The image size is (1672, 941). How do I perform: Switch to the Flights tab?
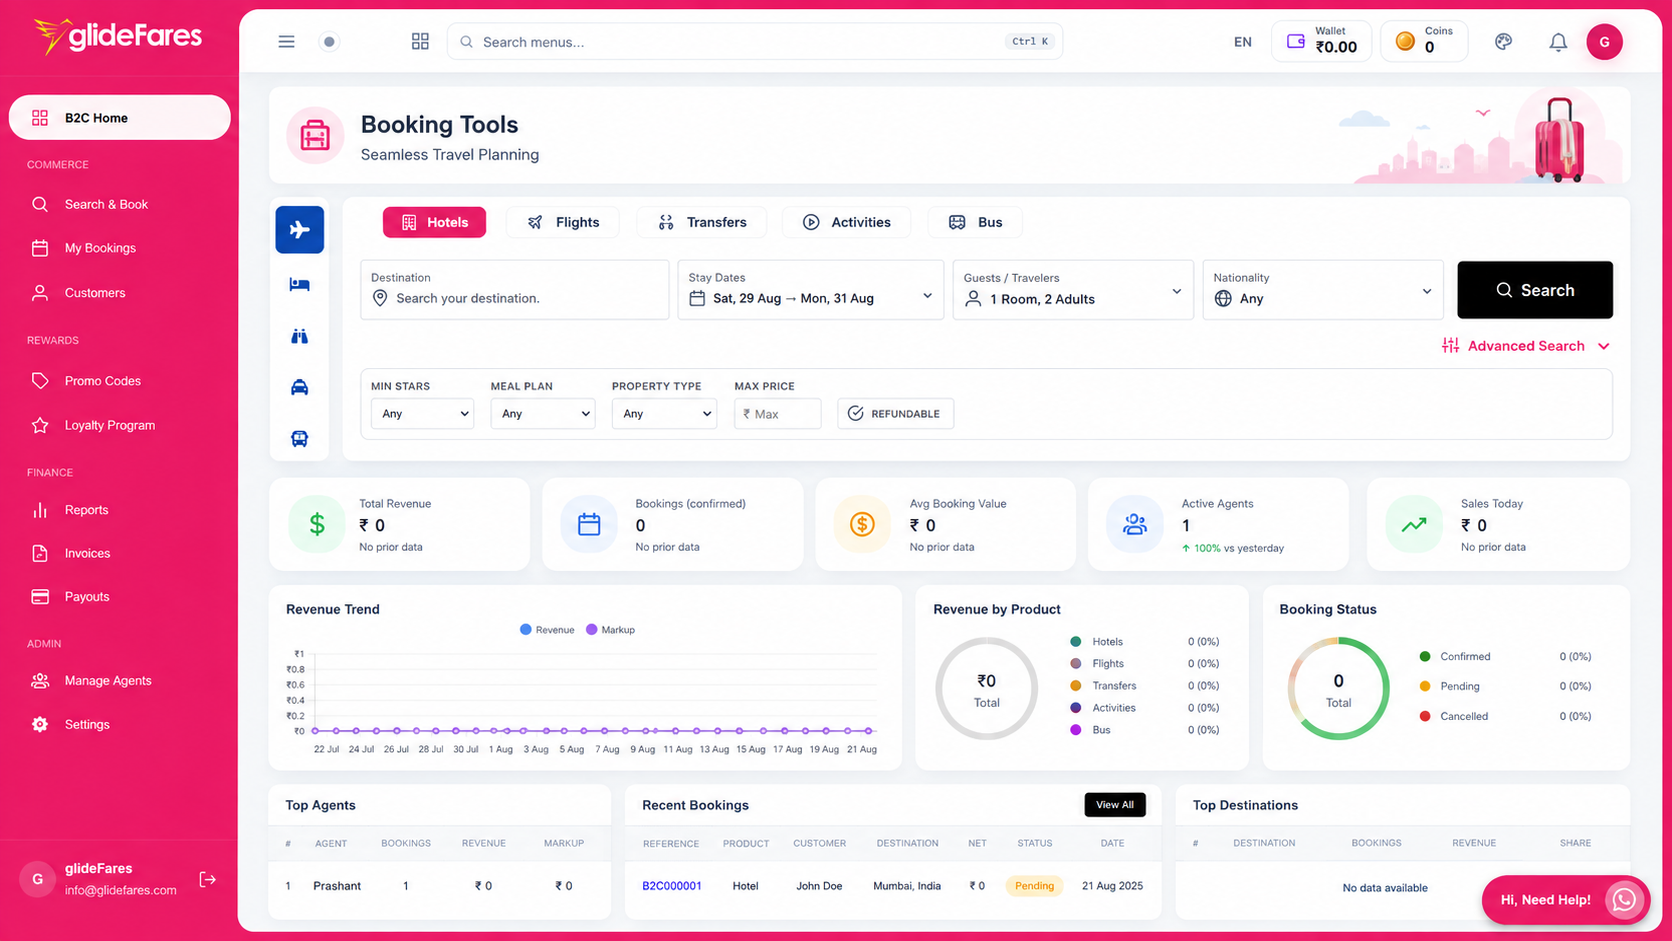click(x=563, y=222)
